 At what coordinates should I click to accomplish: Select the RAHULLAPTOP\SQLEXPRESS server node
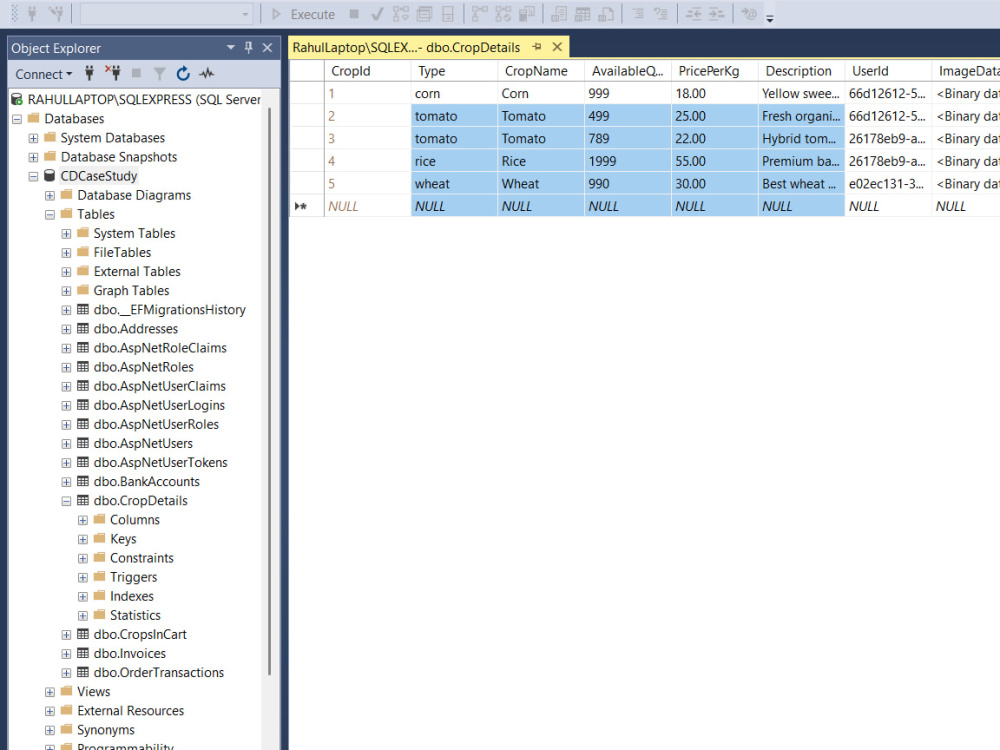pos(144,99)
